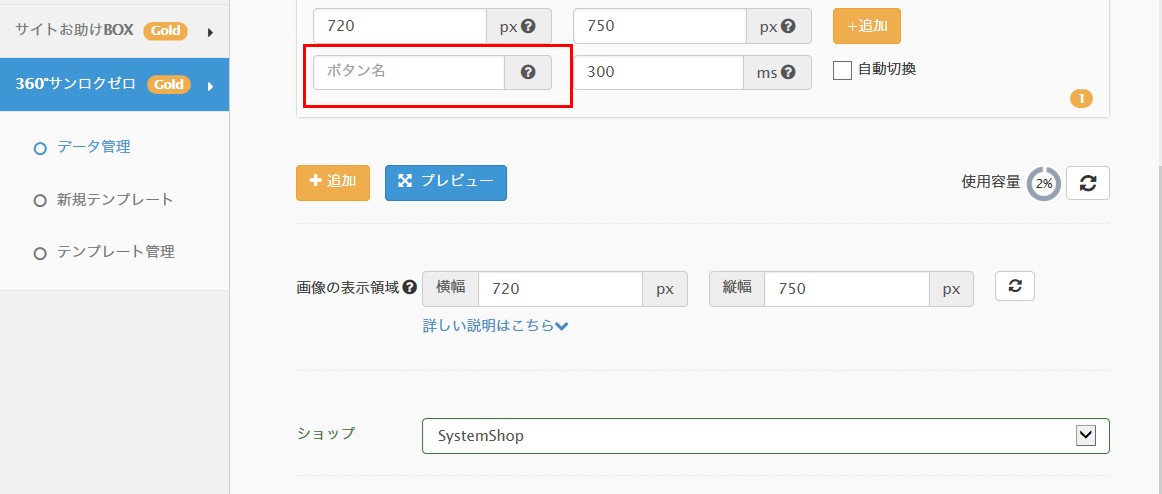Click refresh icon next to 縦幅 field
Screen dimensions: 1162x494
click(1015, 287)
